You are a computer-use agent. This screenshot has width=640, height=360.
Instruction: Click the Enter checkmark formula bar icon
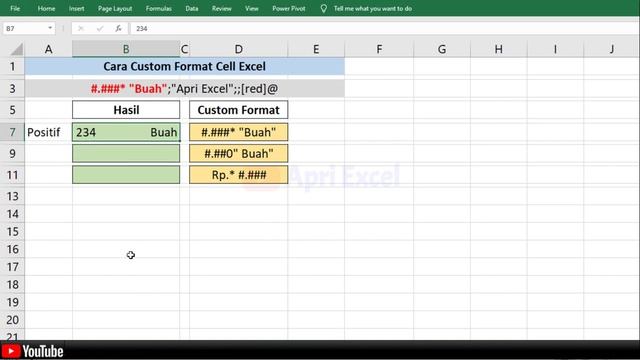[x=100, y=29]
